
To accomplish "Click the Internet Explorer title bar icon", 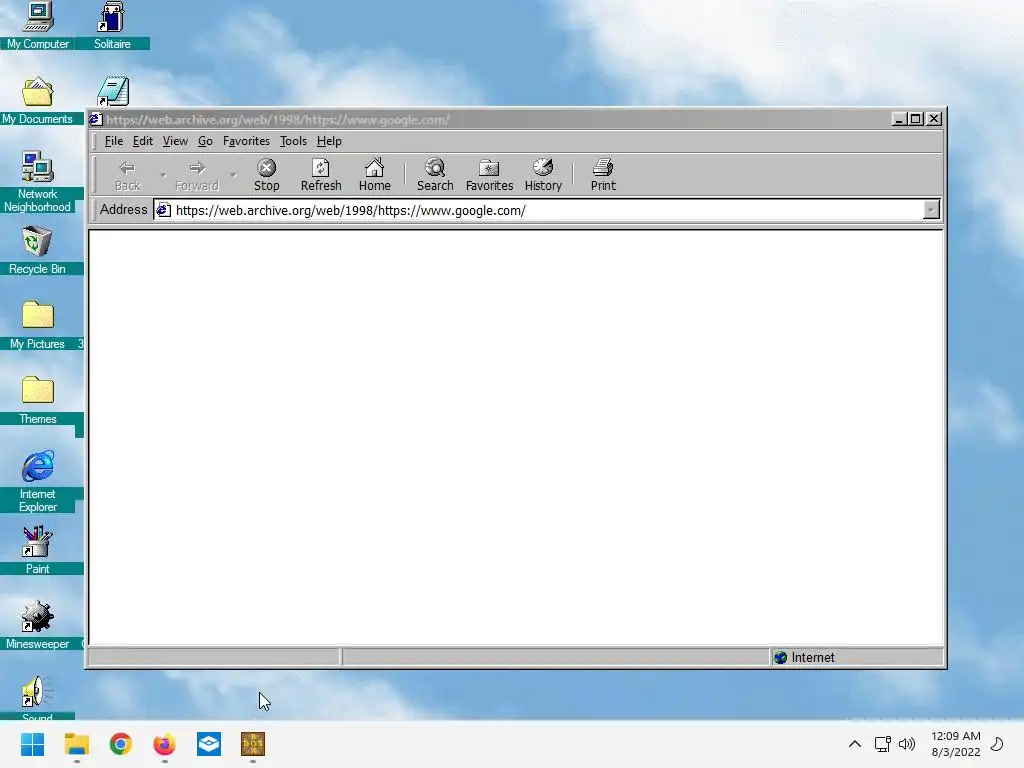I will coord(96,120).
